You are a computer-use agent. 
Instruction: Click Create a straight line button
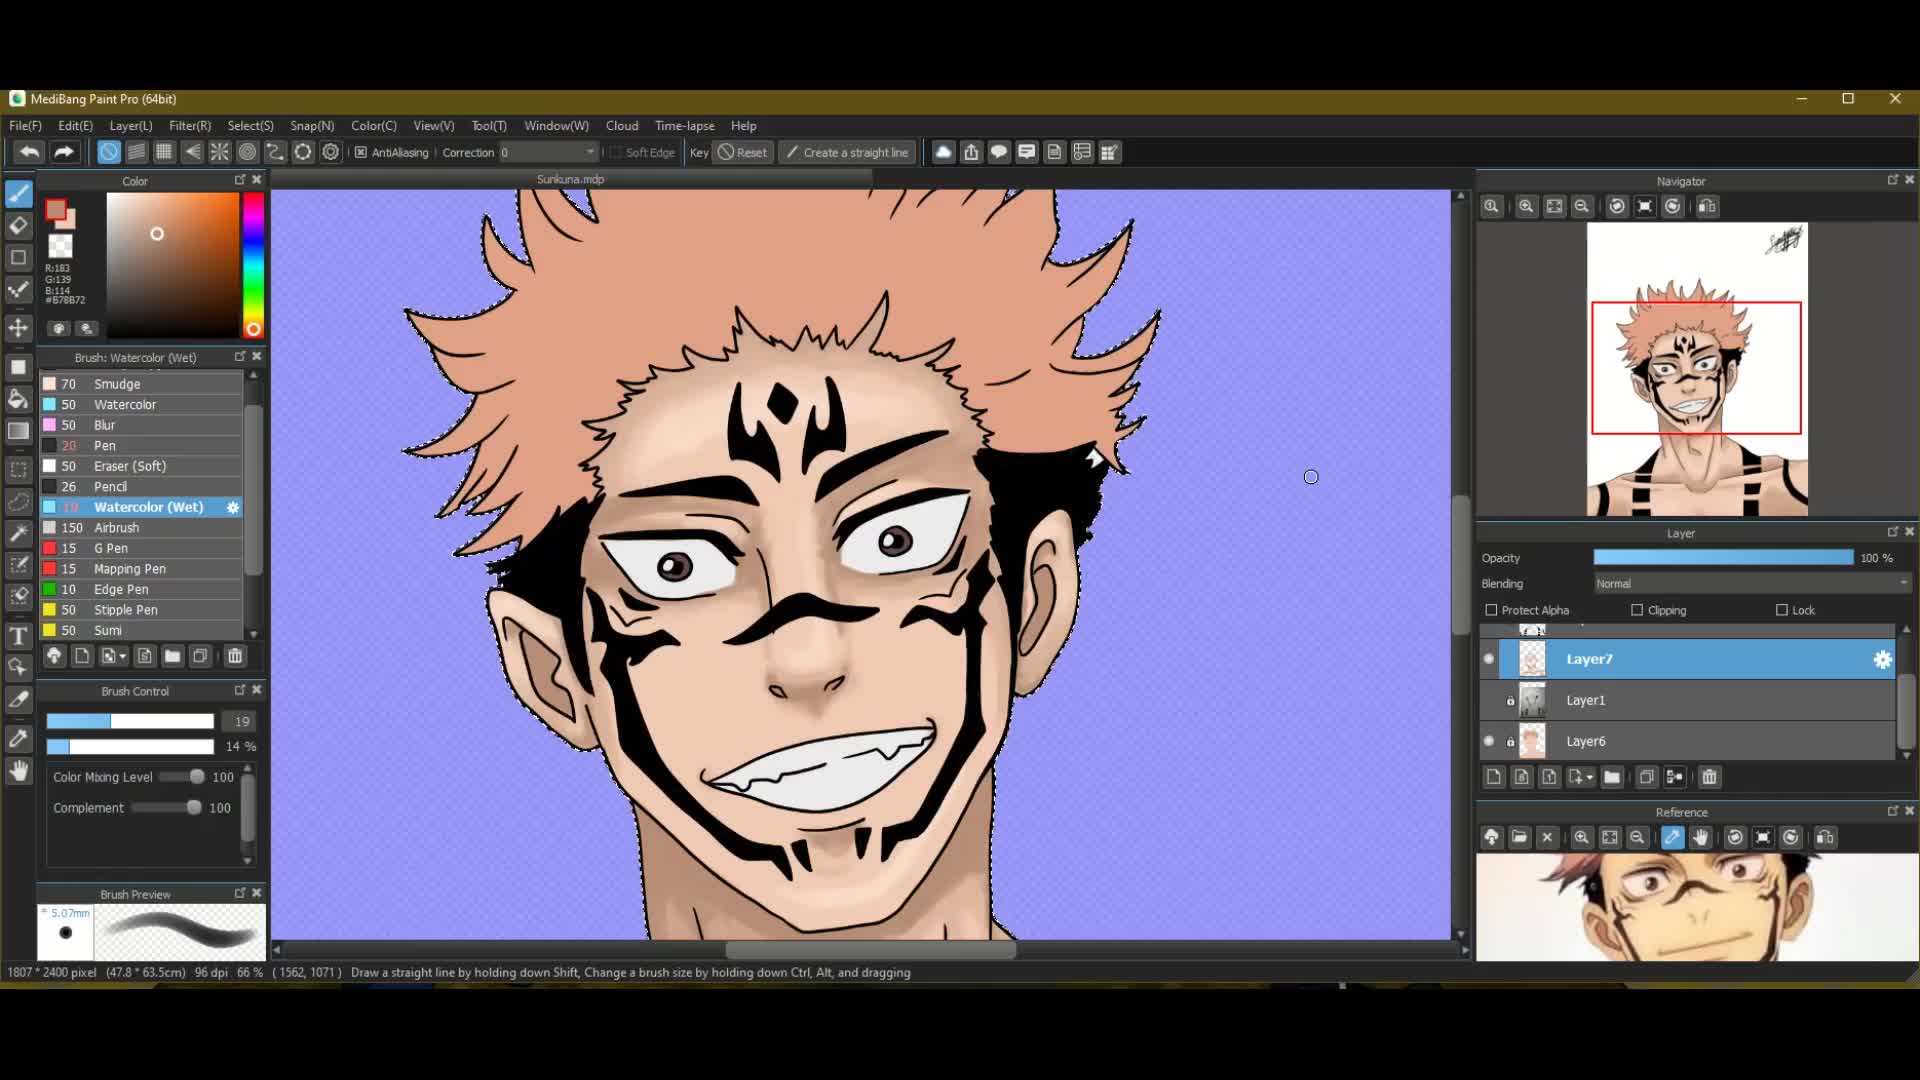tap(848, 152)
